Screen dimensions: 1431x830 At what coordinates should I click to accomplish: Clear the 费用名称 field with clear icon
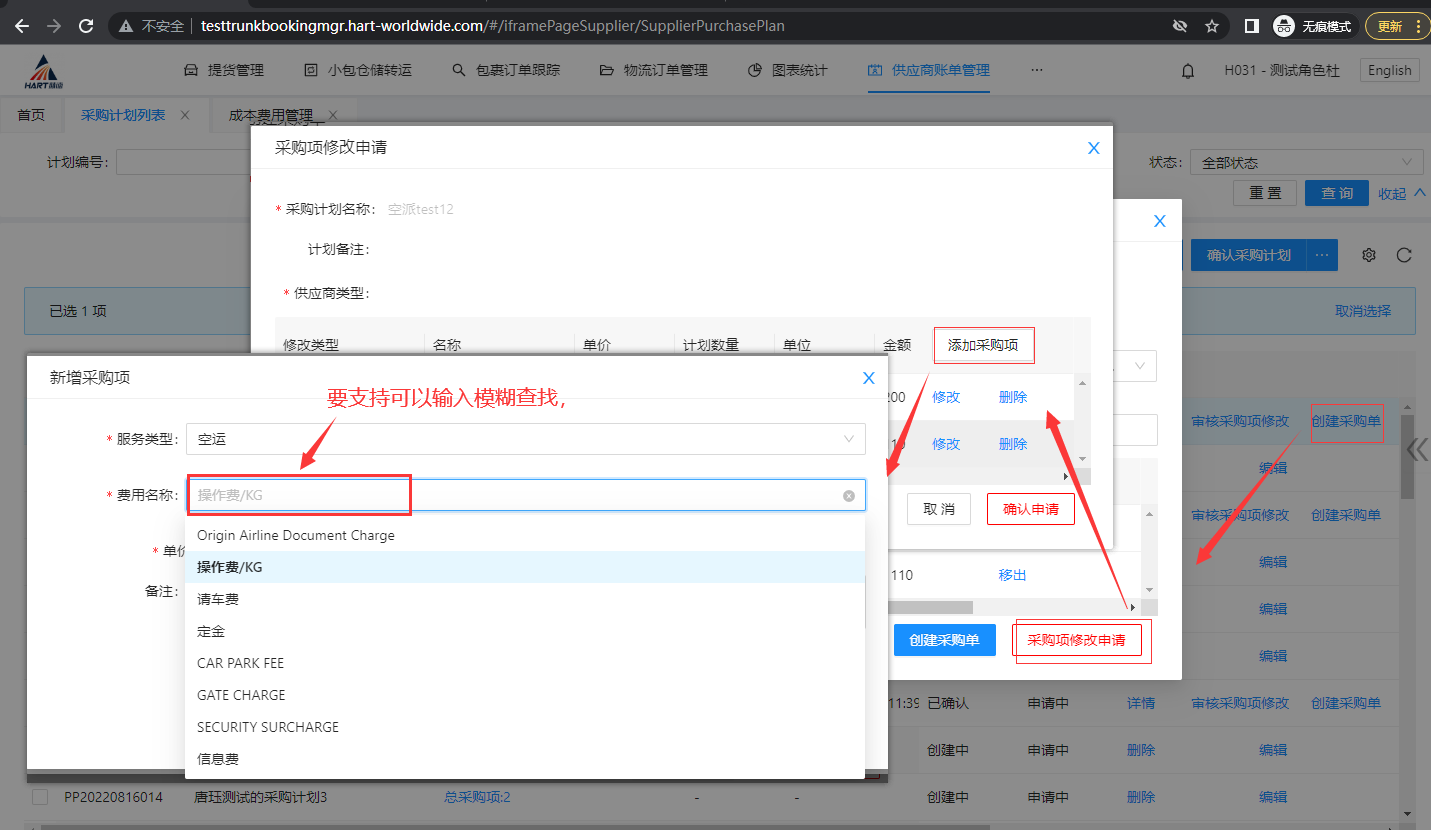[x=849, y=495]
